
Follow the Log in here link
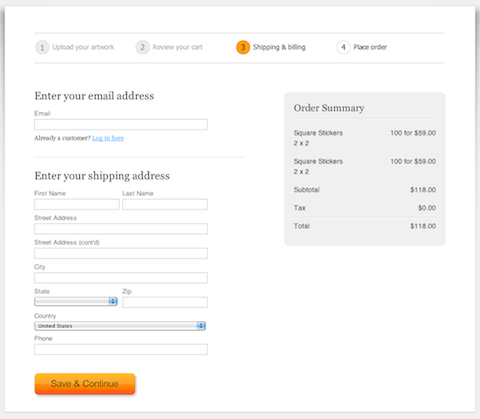[x=108, y=138]
